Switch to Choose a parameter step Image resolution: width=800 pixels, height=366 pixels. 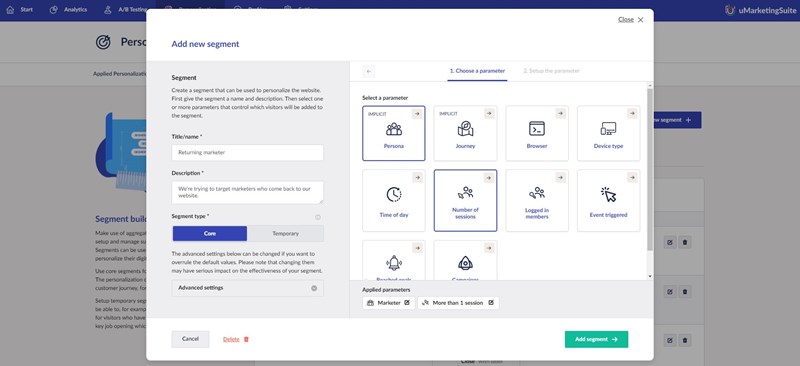click(x=477, y=71)
